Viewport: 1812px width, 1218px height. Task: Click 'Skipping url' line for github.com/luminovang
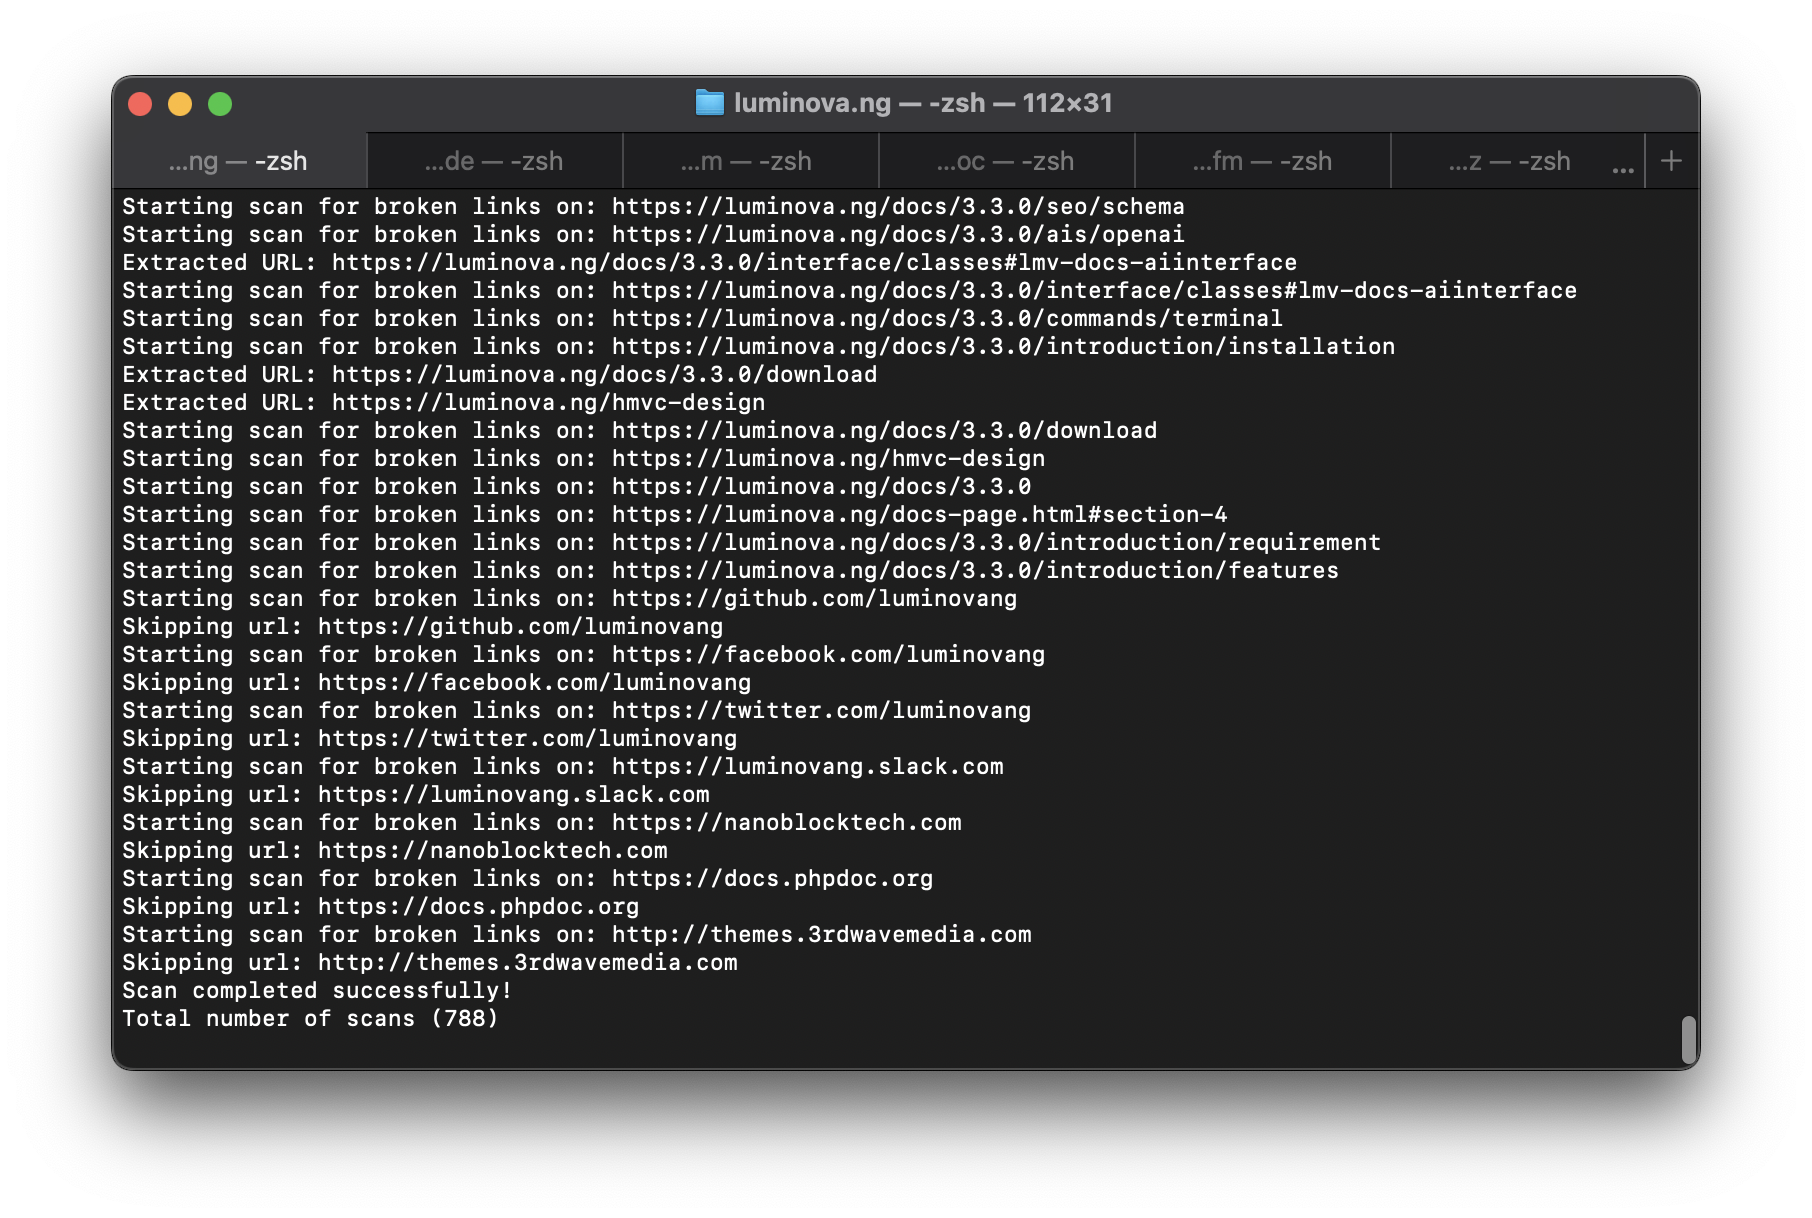(x=423, y=627)
